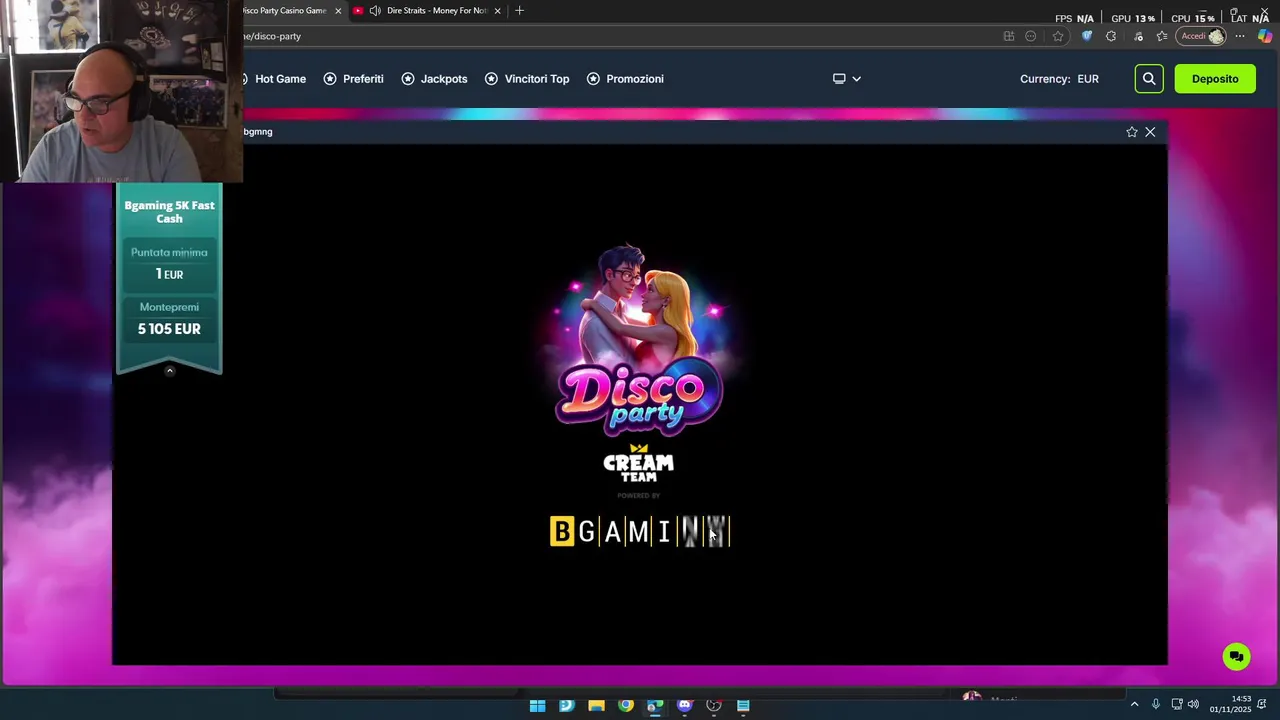Click the star icon beside Preferiti

(330, 79)
